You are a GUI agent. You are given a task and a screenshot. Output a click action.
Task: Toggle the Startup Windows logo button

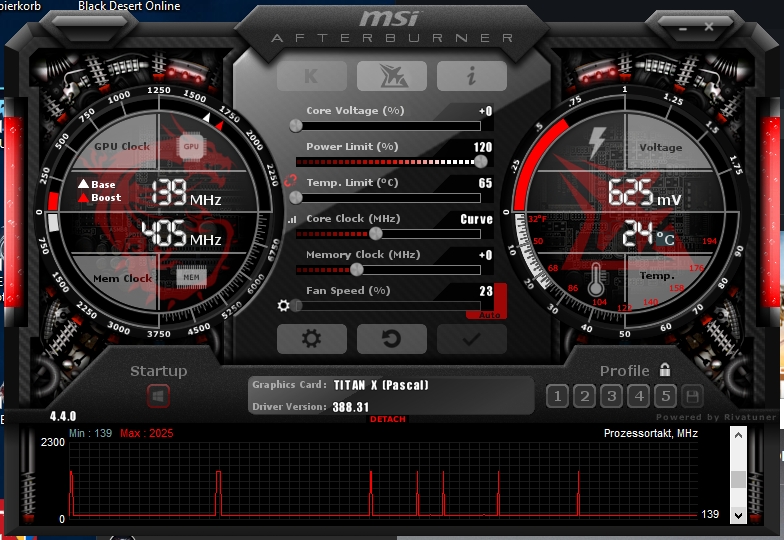pyautogui.click(x=158, y=397)
